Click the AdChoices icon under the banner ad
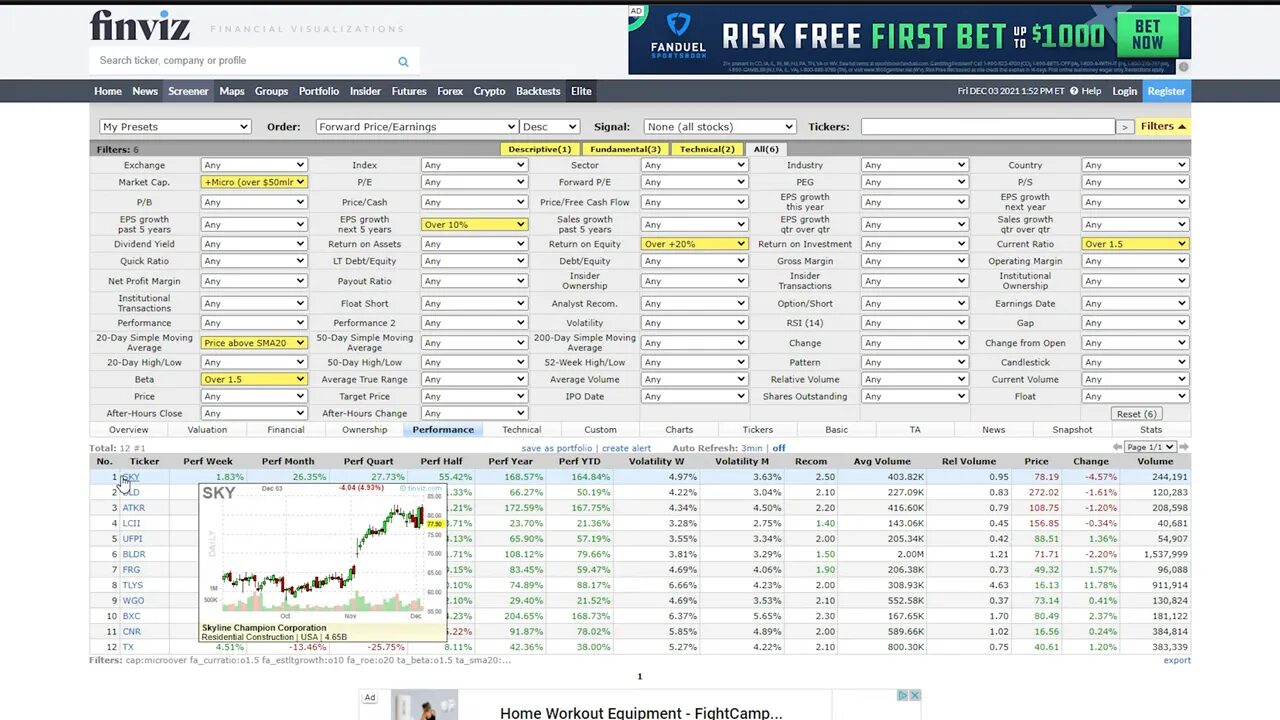Screen dimensions: 1280x720 1182,66
